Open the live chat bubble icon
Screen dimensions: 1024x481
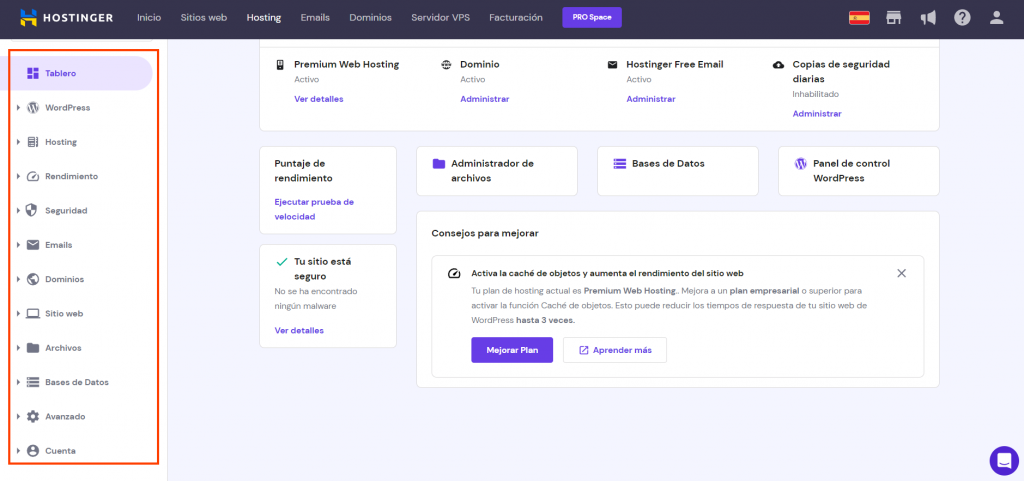click(x=1003, y=460)
